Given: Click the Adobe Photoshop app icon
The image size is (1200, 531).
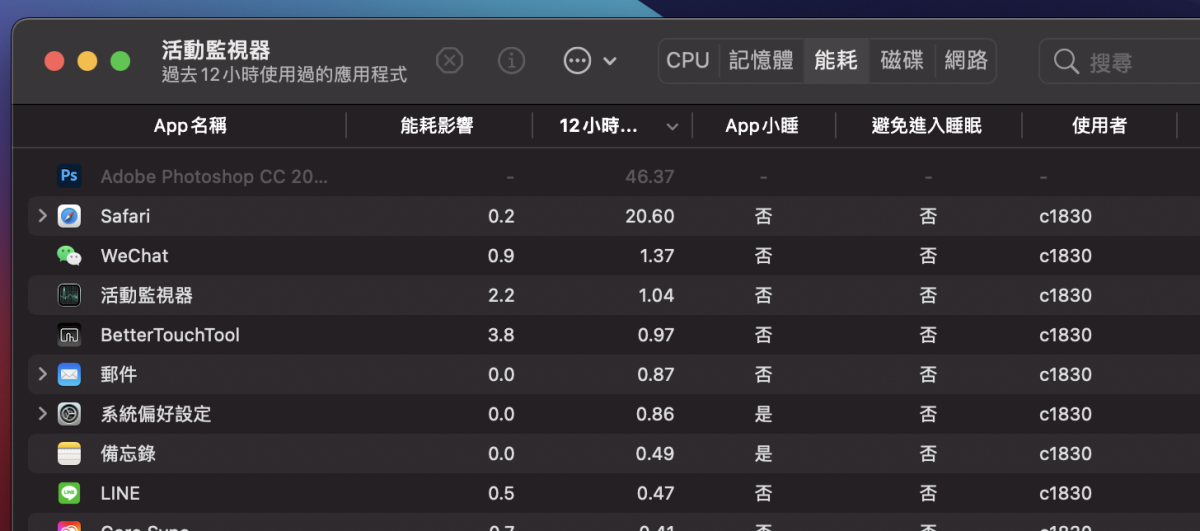Looking at the screenshot, I should (x=69, y=176).
